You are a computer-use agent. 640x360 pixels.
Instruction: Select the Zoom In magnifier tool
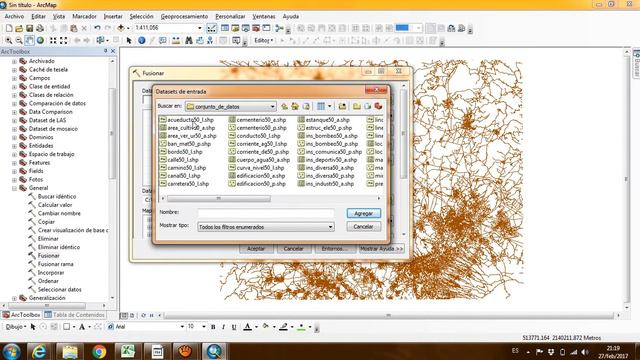click(9, 40)
